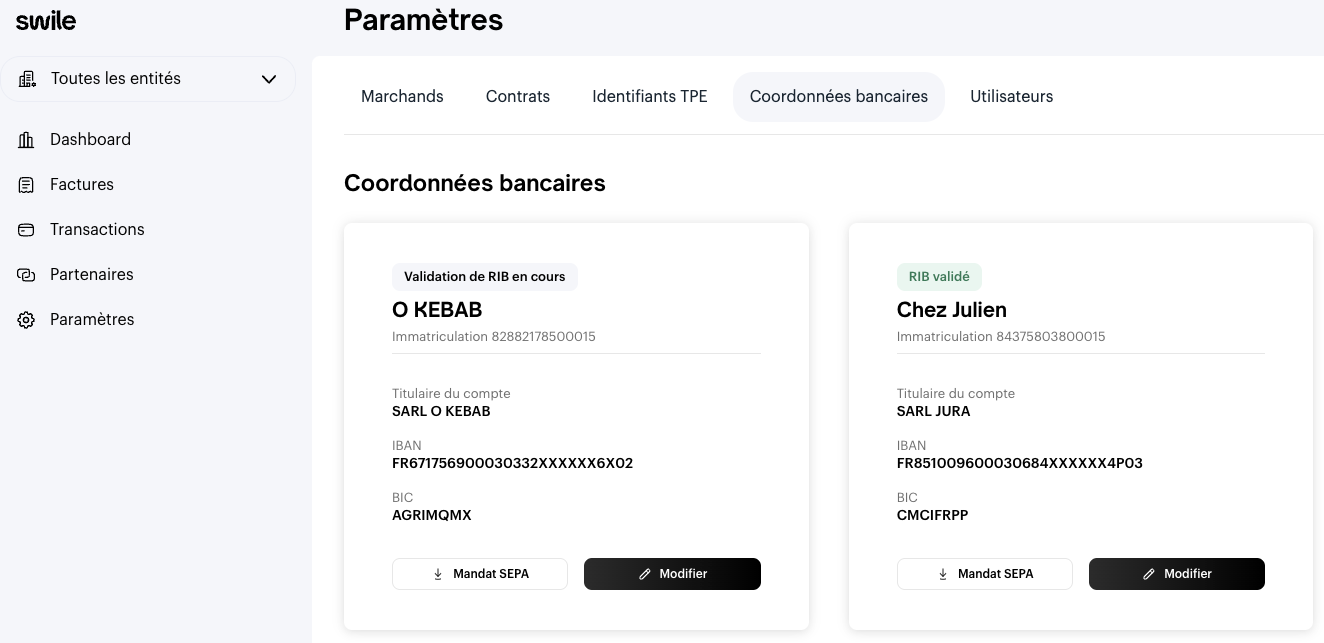Screen dimensions: 1324x643
Task: Click the download icon on O KEBAB Mandat SEPA
Action: coord(438,574)
